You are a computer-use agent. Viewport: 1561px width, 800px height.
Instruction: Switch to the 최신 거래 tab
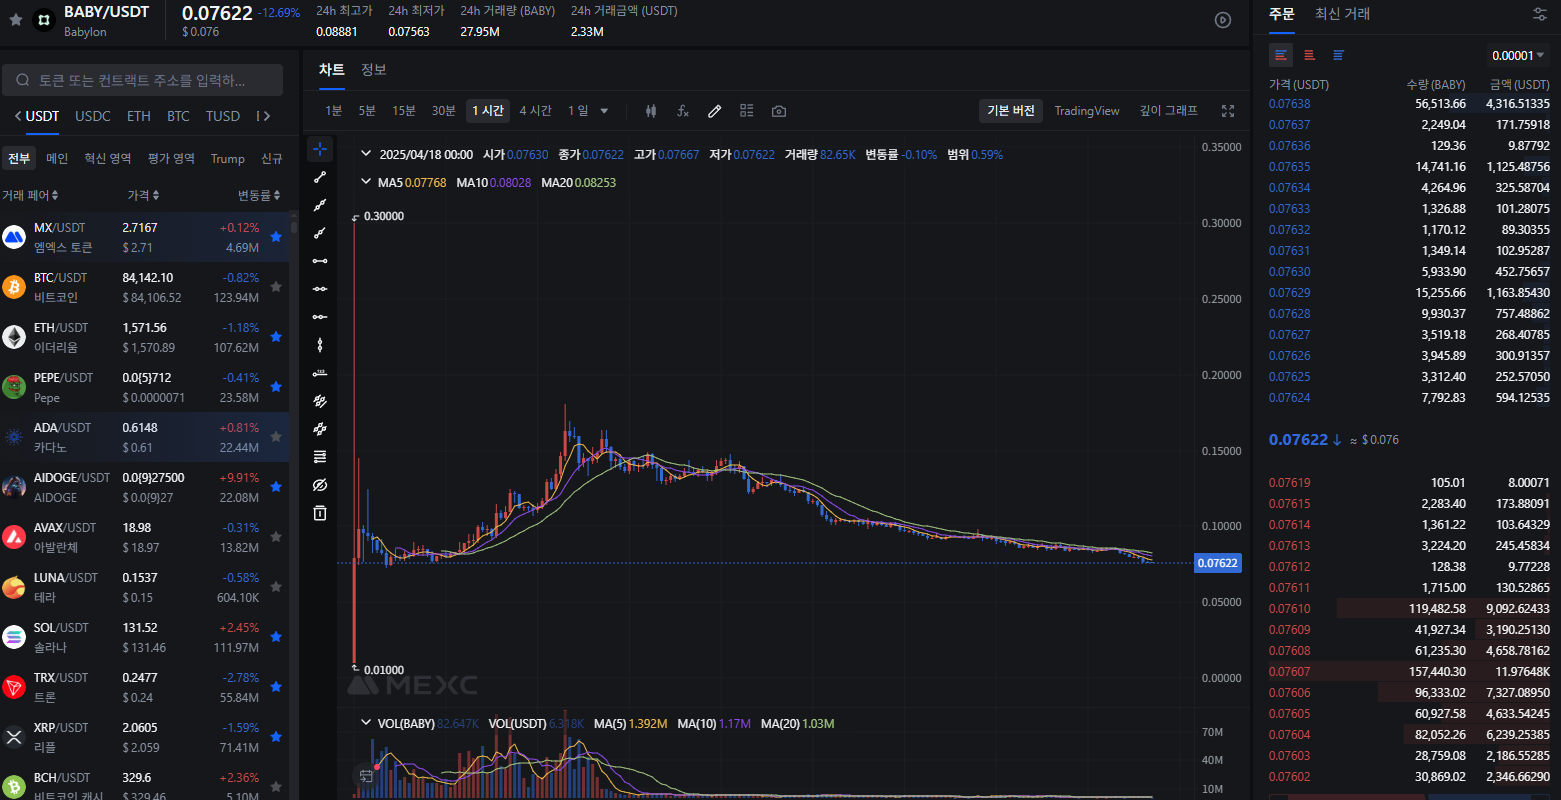(1342, 14)
